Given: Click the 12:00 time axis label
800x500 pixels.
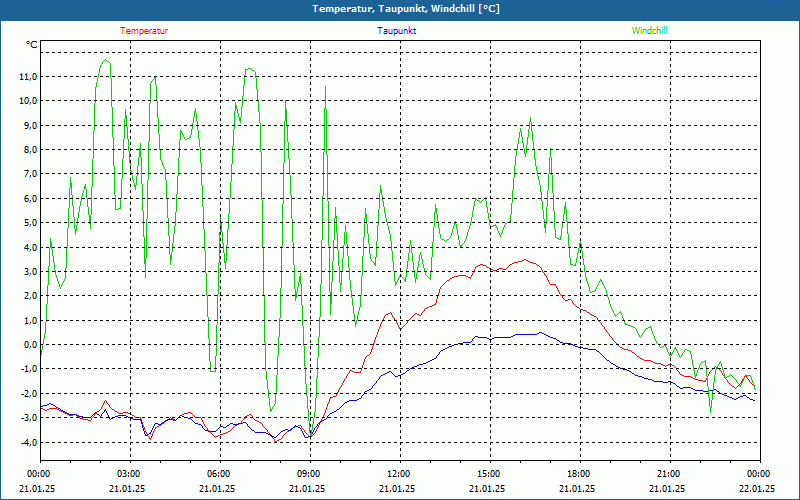Looking at the screenshot, I should [397, 473].
